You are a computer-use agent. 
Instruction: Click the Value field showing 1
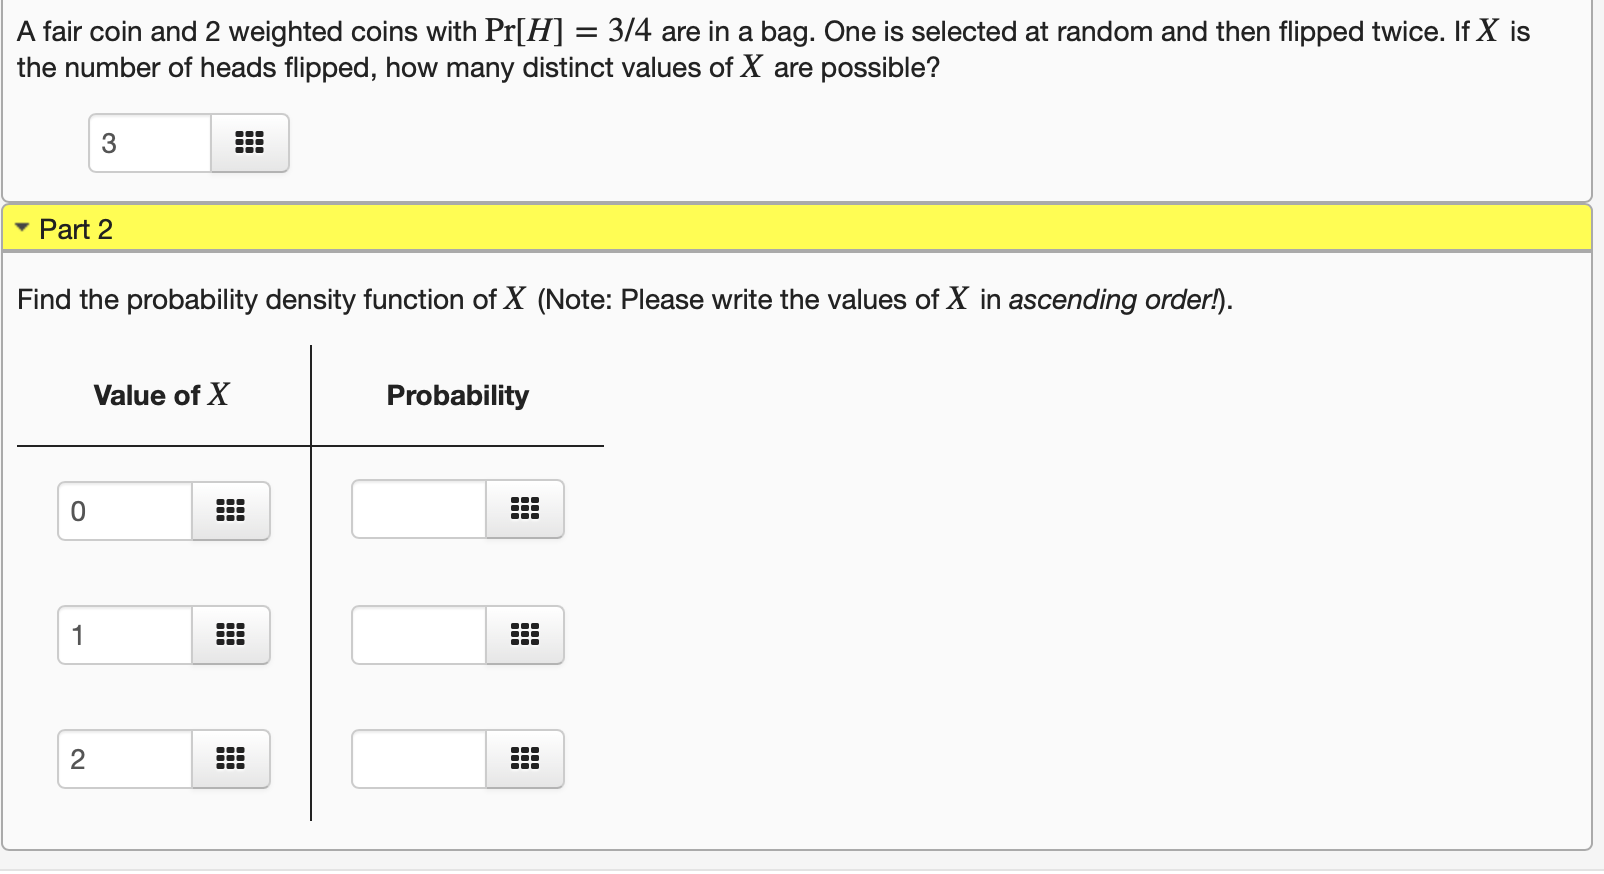(123, 635)
